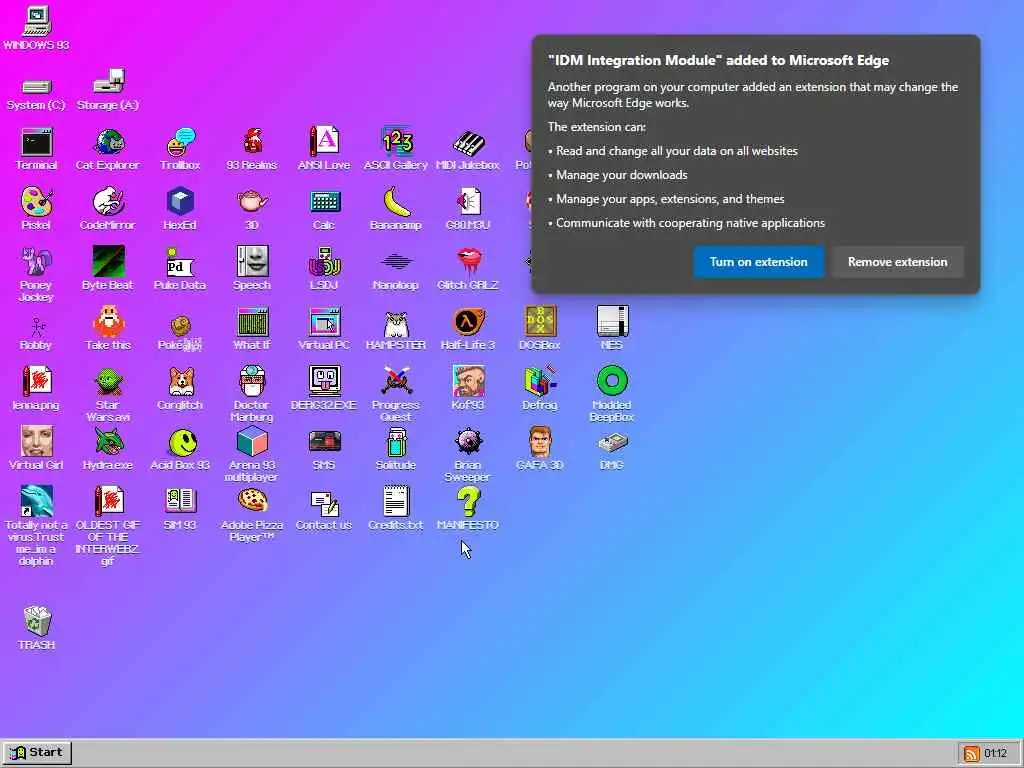Viewport: 1024px width, 768px height.
Task: Launch Progress Quest crossed swords icon
Action: click(x=396, y=381)
